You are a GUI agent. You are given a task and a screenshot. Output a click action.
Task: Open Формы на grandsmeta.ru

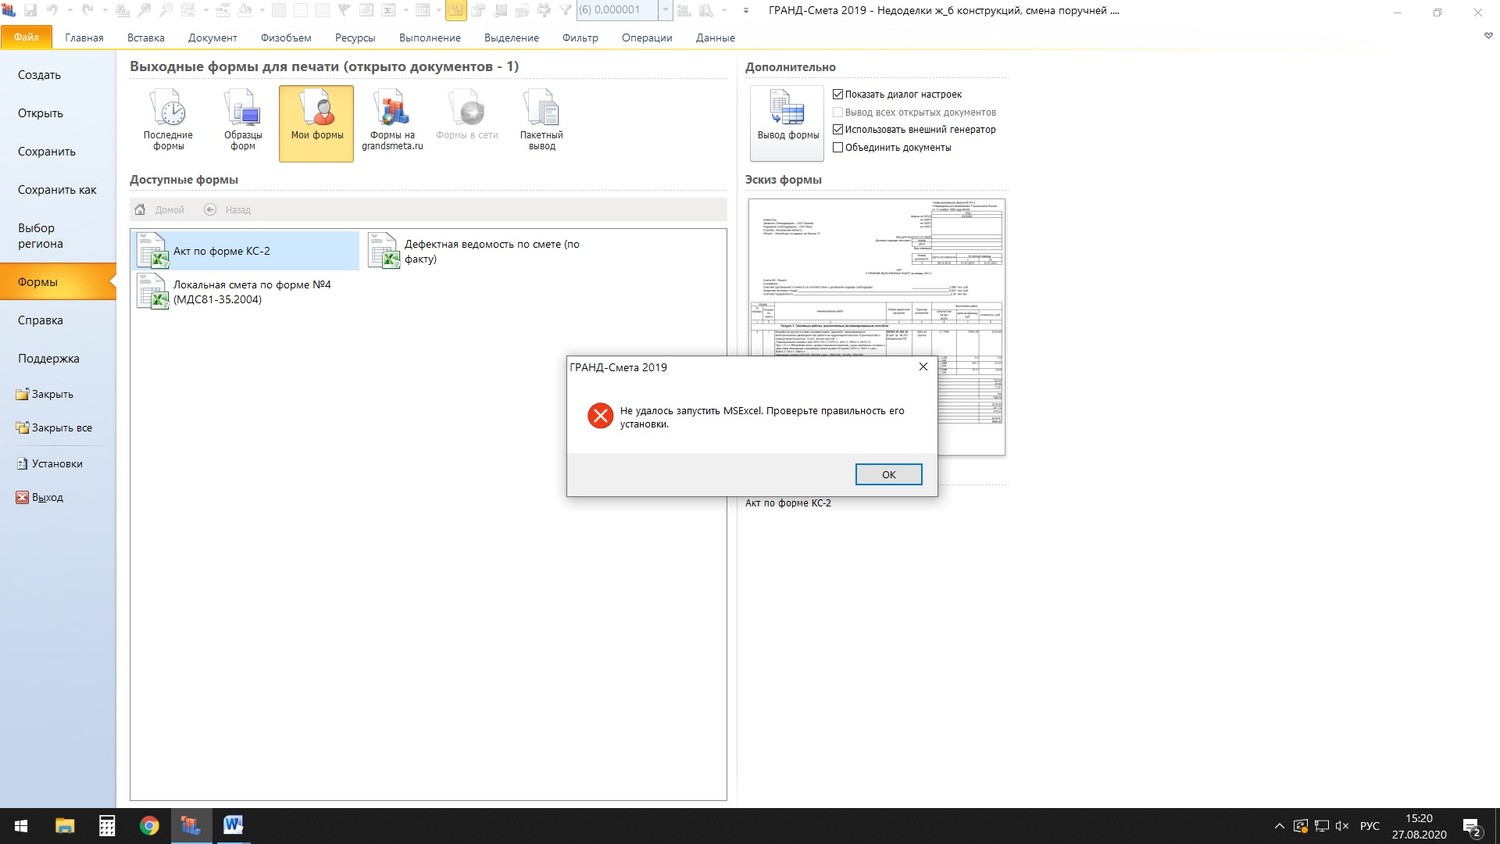[392, 122]
